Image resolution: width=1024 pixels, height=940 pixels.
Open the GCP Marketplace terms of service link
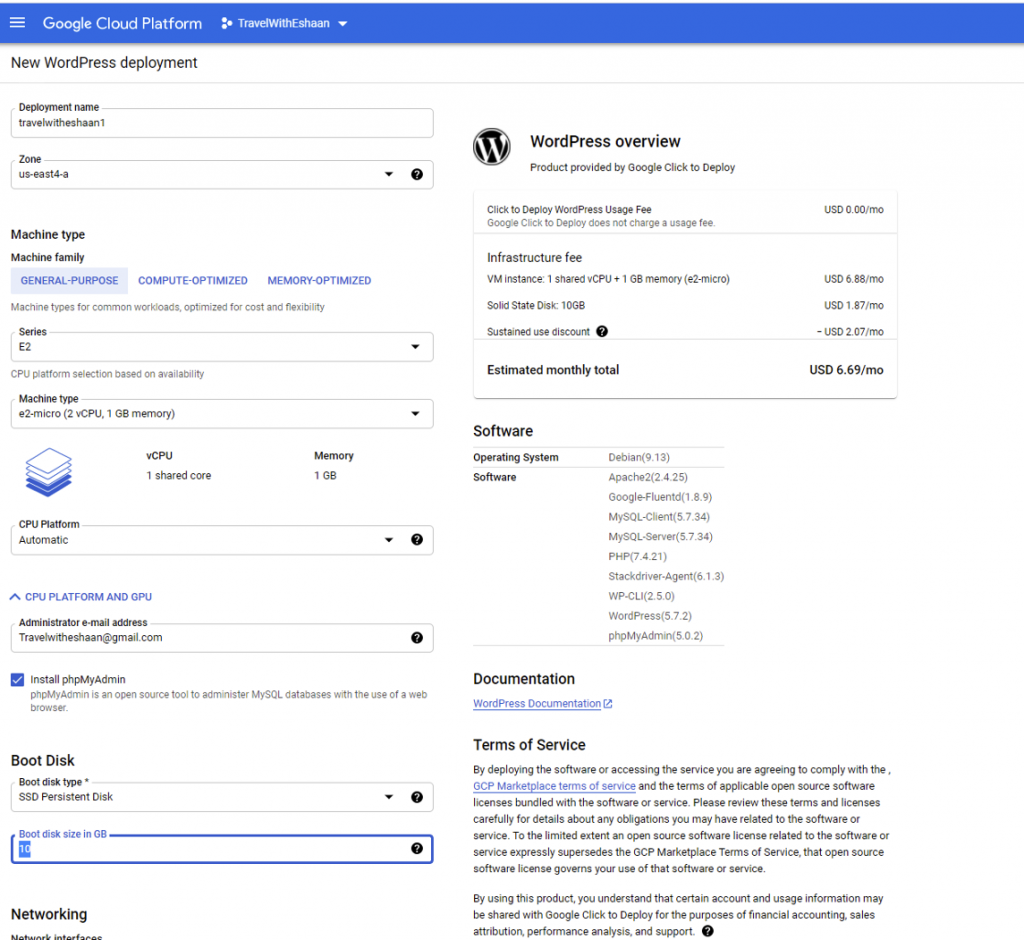point(554,786)
